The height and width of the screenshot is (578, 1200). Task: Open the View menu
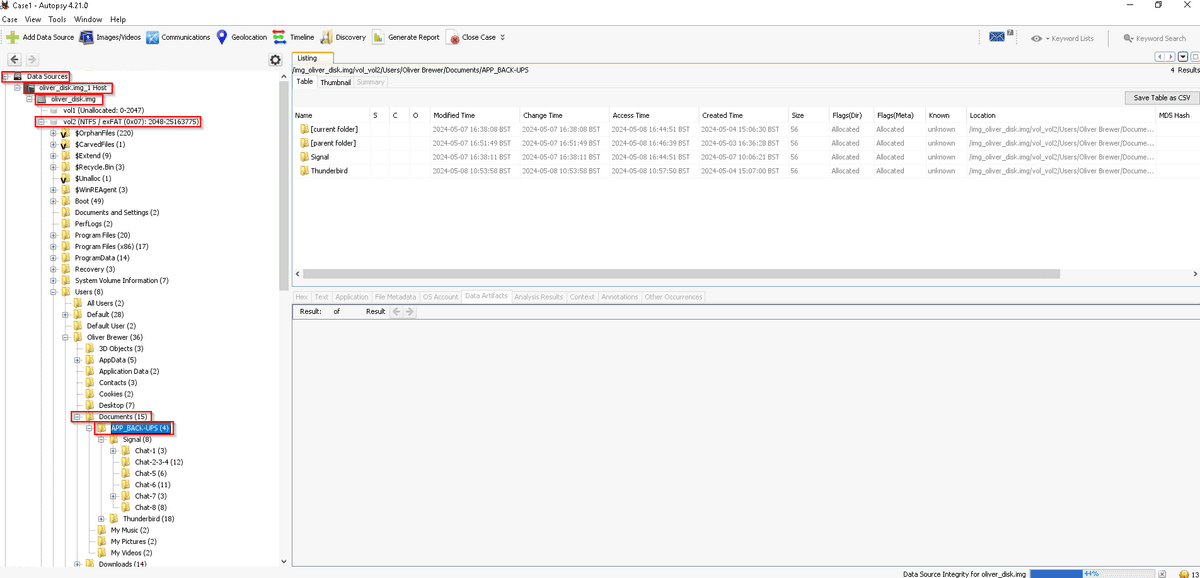click(33, 19)
